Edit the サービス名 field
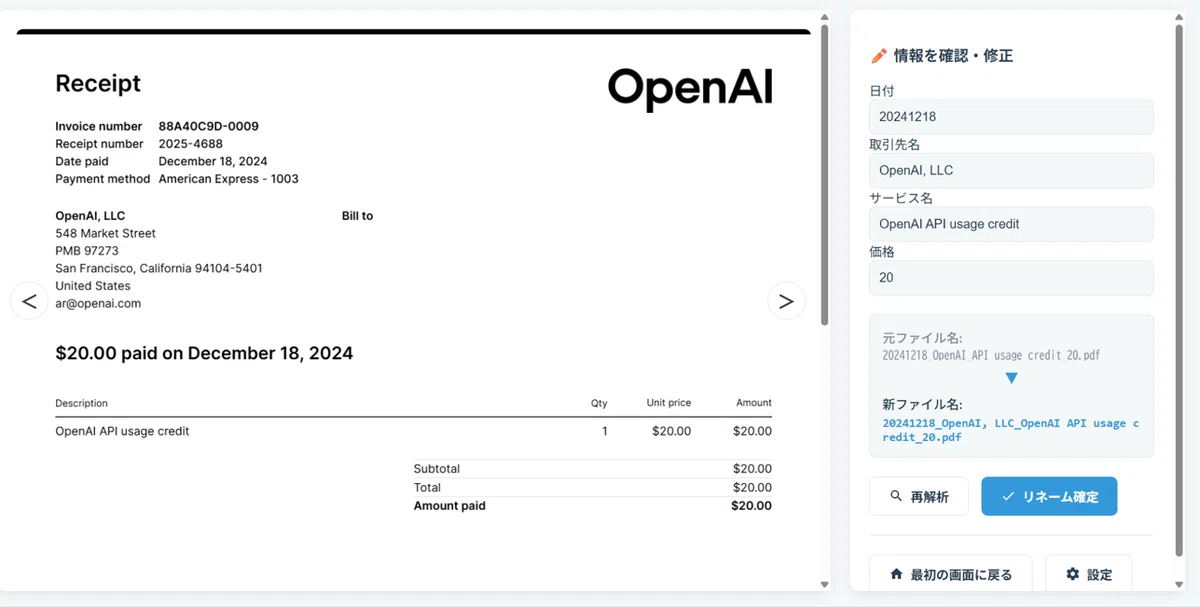 [1011, 224]
